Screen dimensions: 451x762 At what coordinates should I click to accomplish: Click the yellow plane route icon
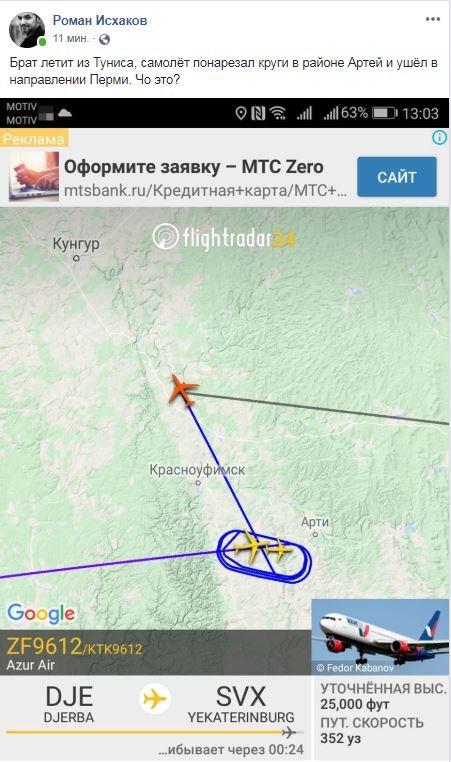(x=155, y=699)
